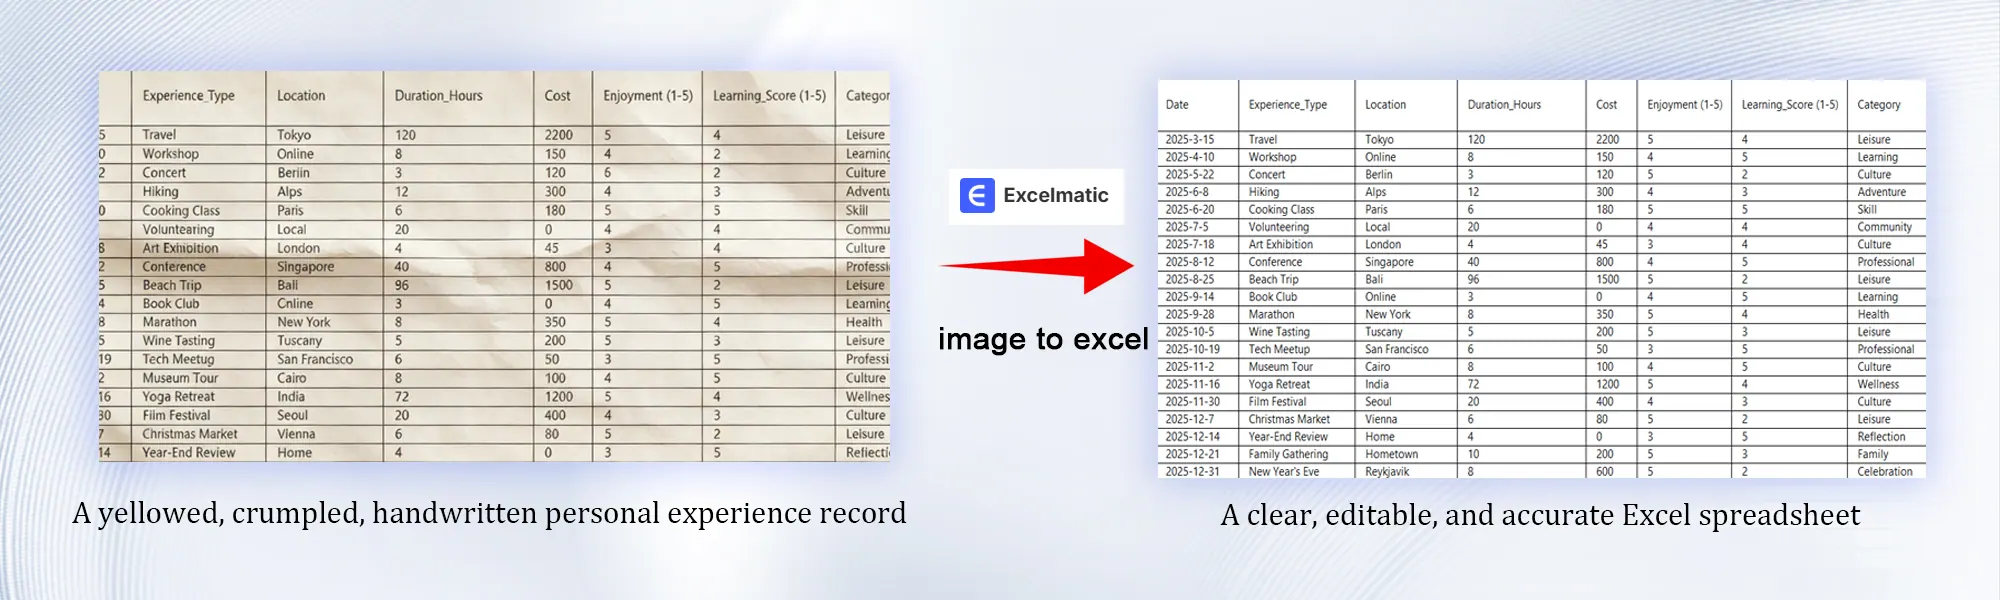Image resolution: width=2000 pixels, height=600 pixels.
Task: Click the 'Volunteaning' cell on crumpled paper
Action: coord(178,230)
